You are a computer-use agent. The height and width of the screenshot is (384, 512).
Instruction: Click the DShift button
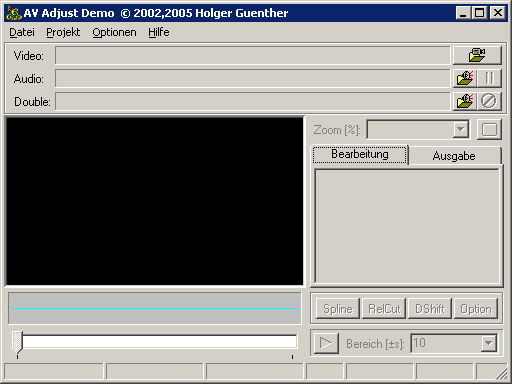pos(430,309)
